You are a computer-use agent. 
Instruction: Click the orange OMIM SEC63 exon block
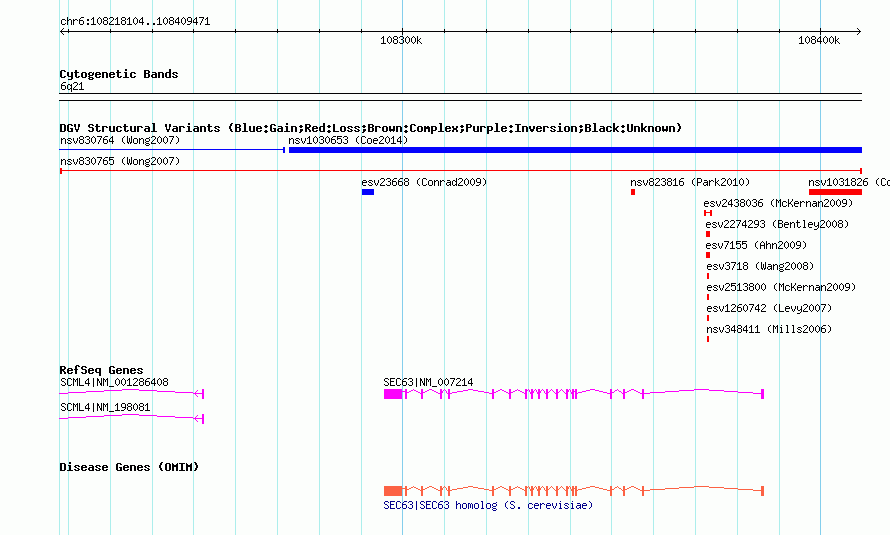point(393,491)
